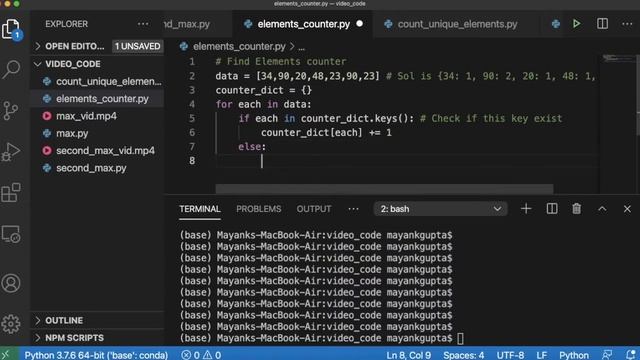Open the Search view in activity bar
Image resolution: width=640 pixels, height=360 pixels.
[x=11, y=69]
